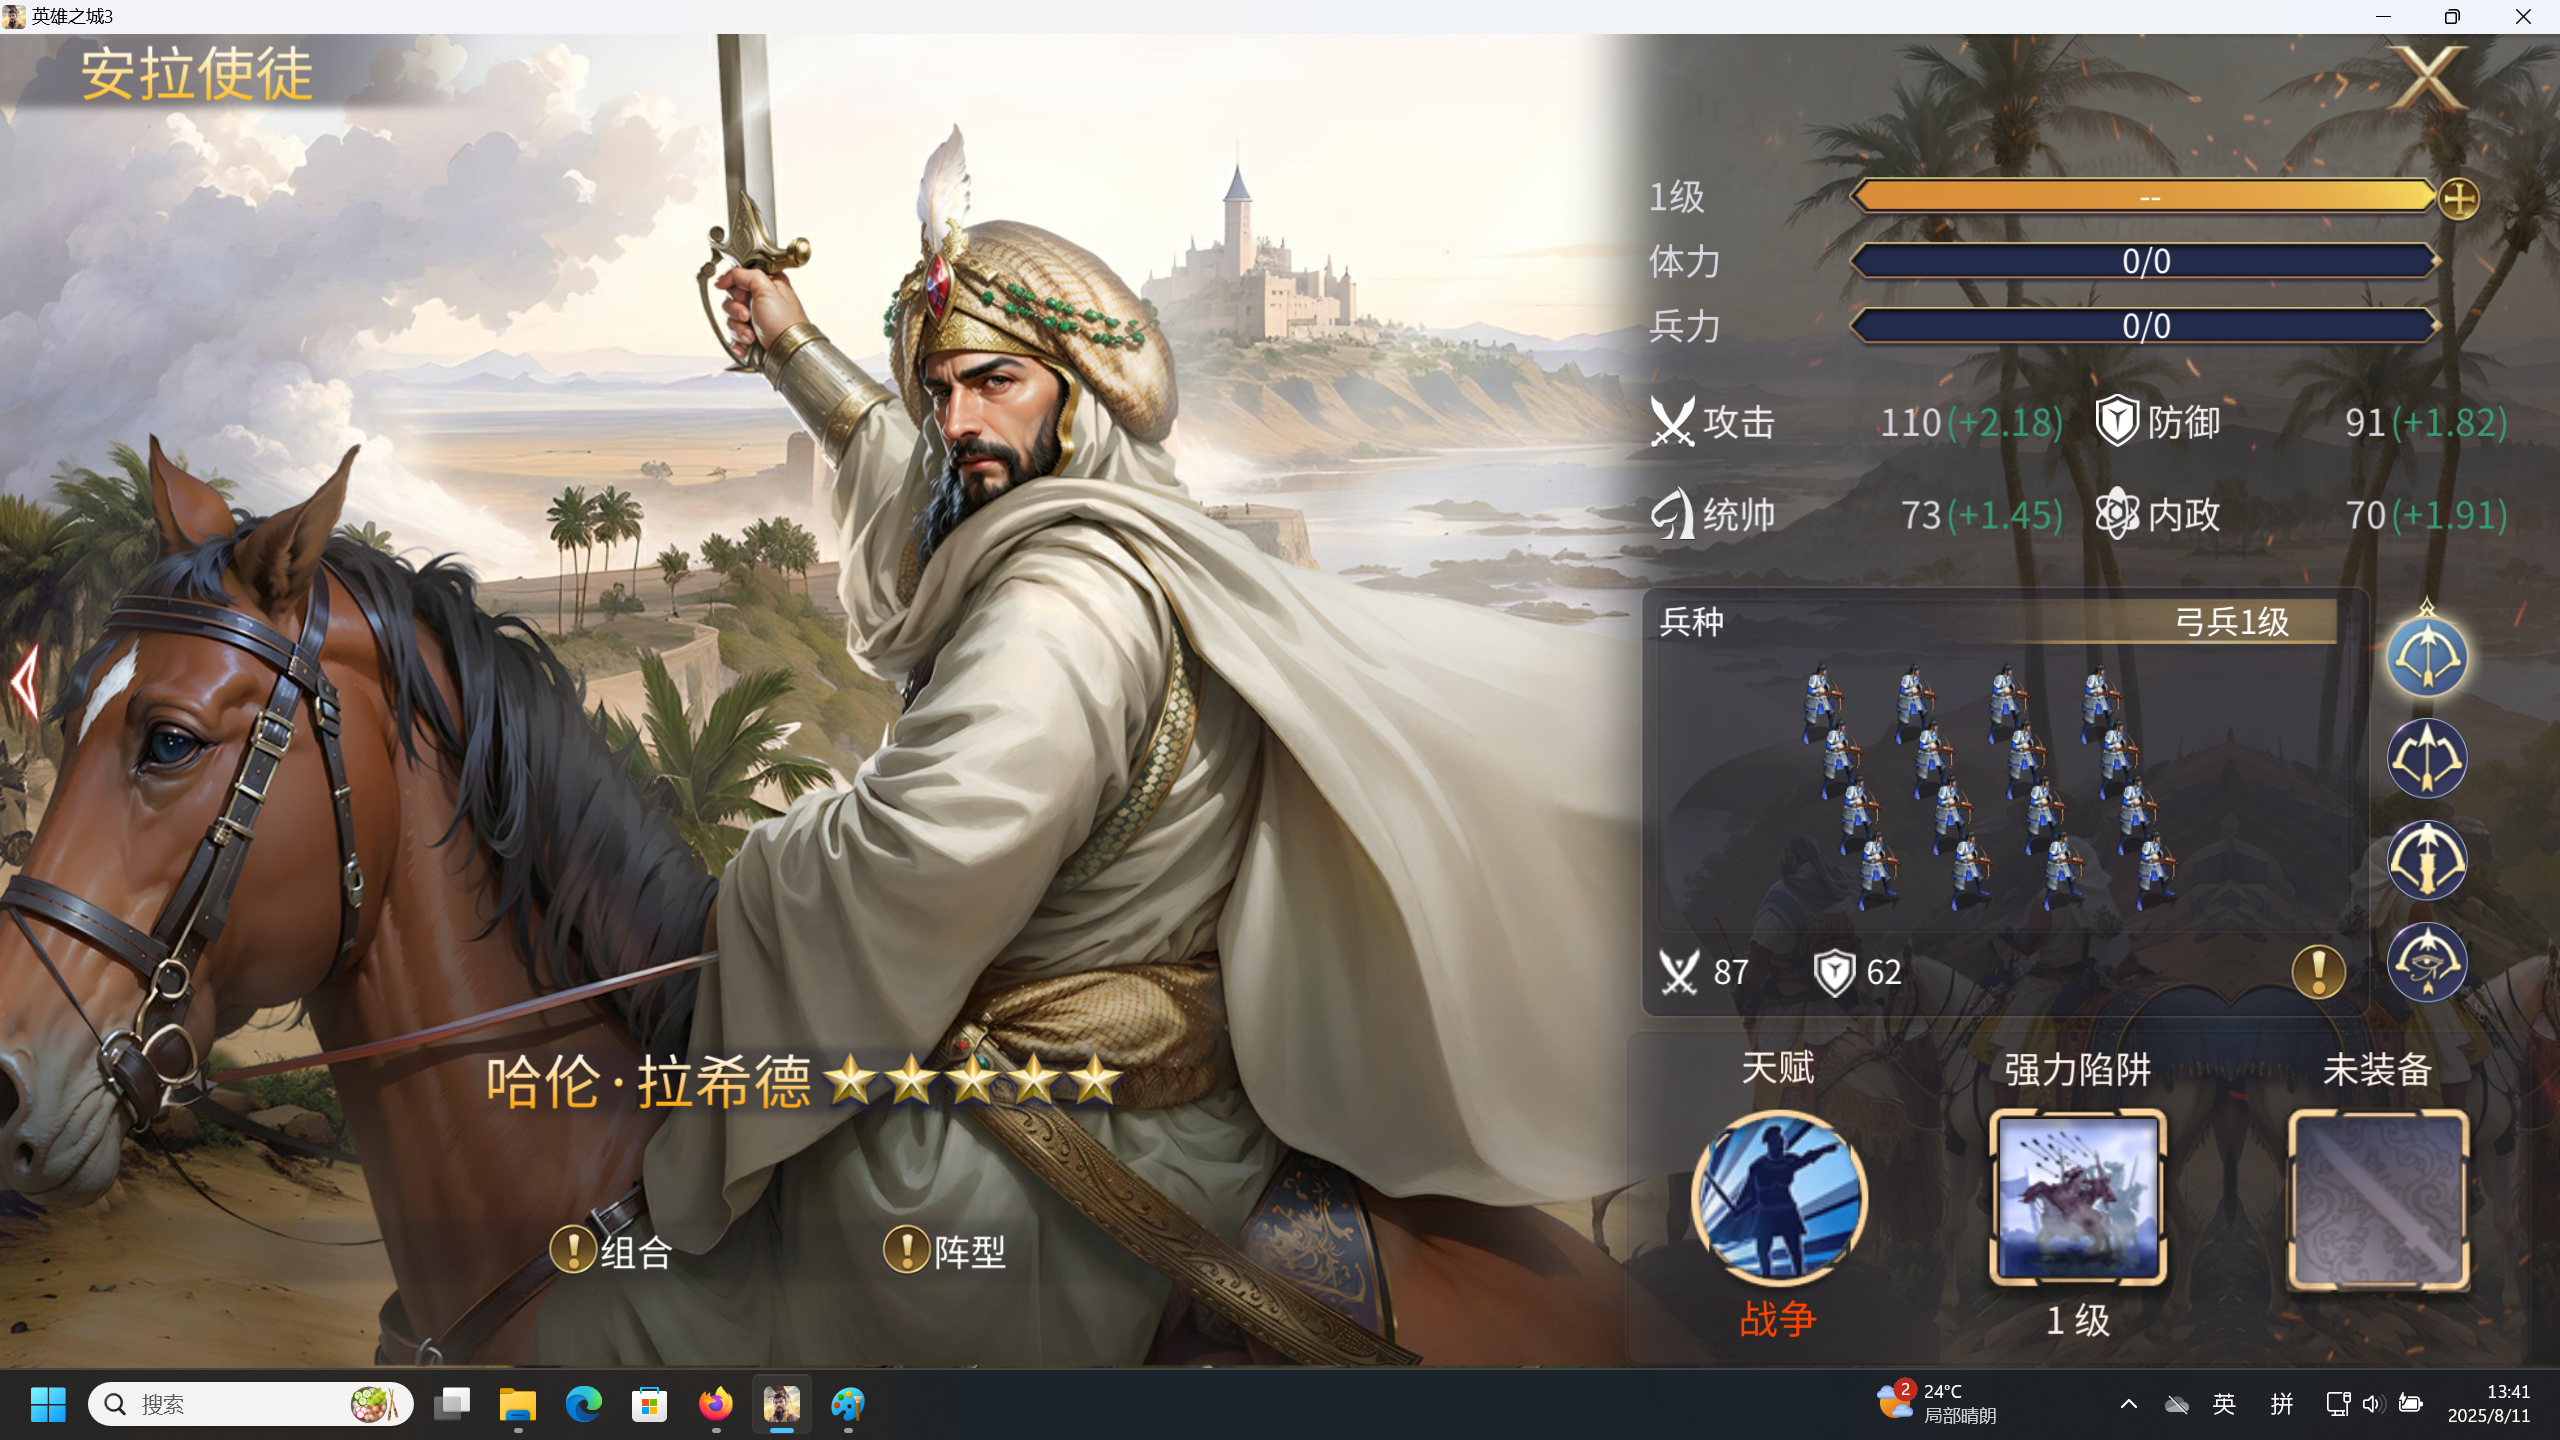Open Microsoft Store from the taskbar

click(650, 1404)
